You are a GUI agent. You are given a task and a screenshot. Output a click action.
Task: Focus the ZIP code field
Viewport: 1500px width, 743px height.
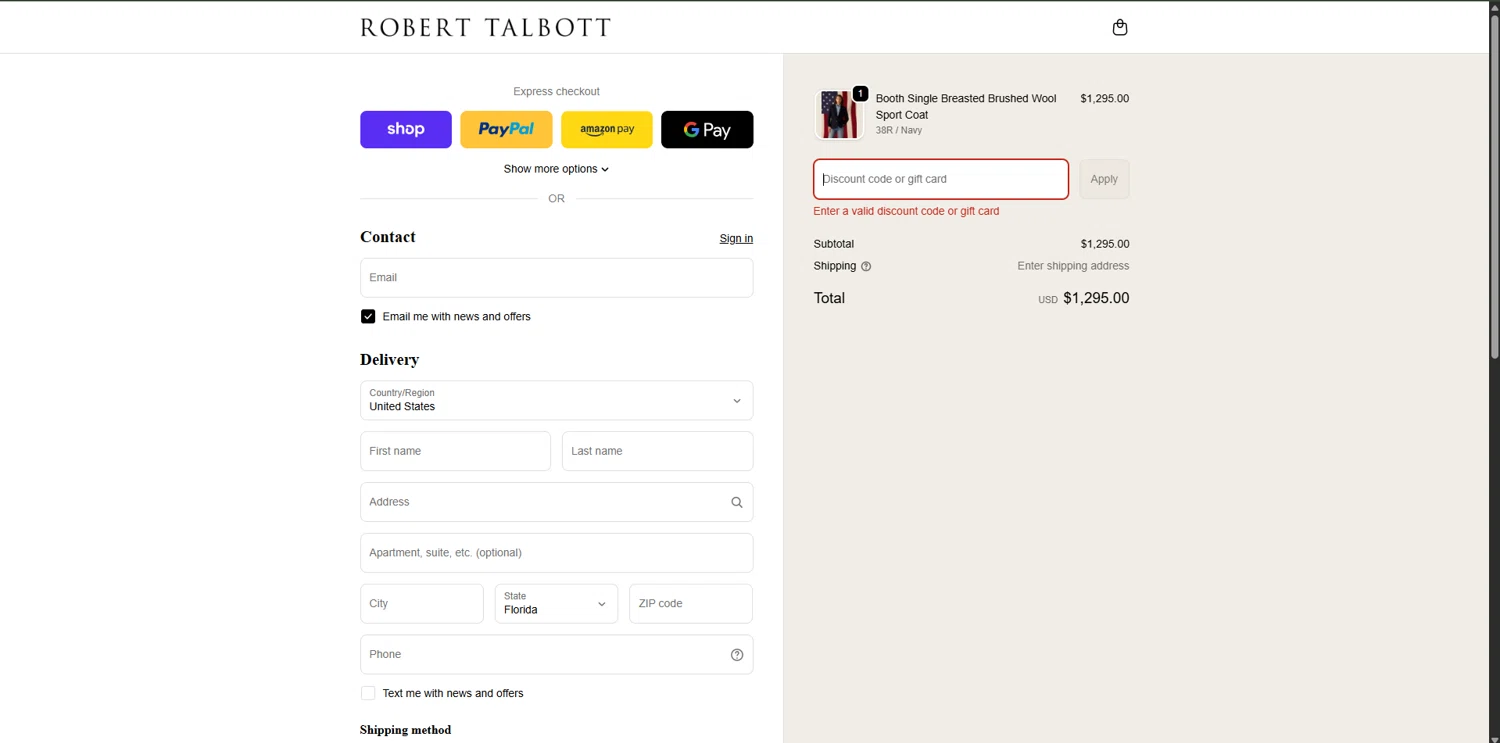(691, 604)
